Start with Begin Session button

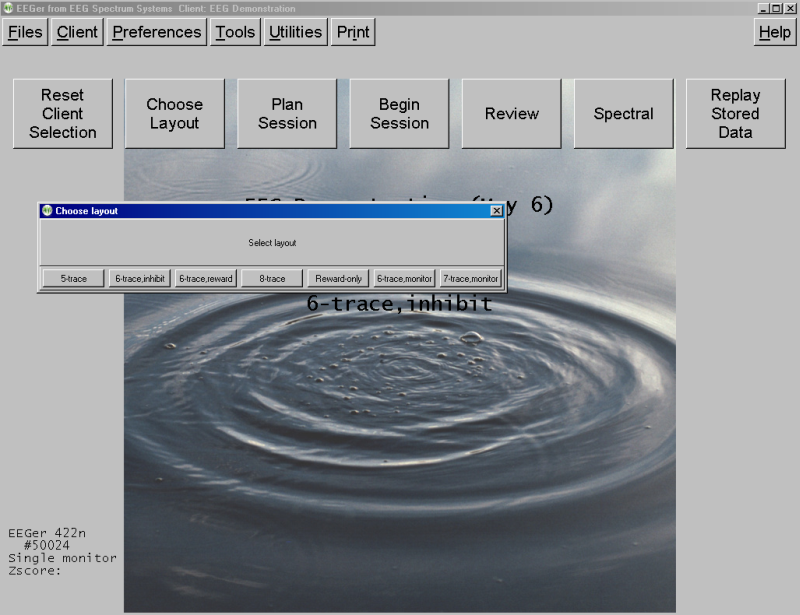[399, 114]
